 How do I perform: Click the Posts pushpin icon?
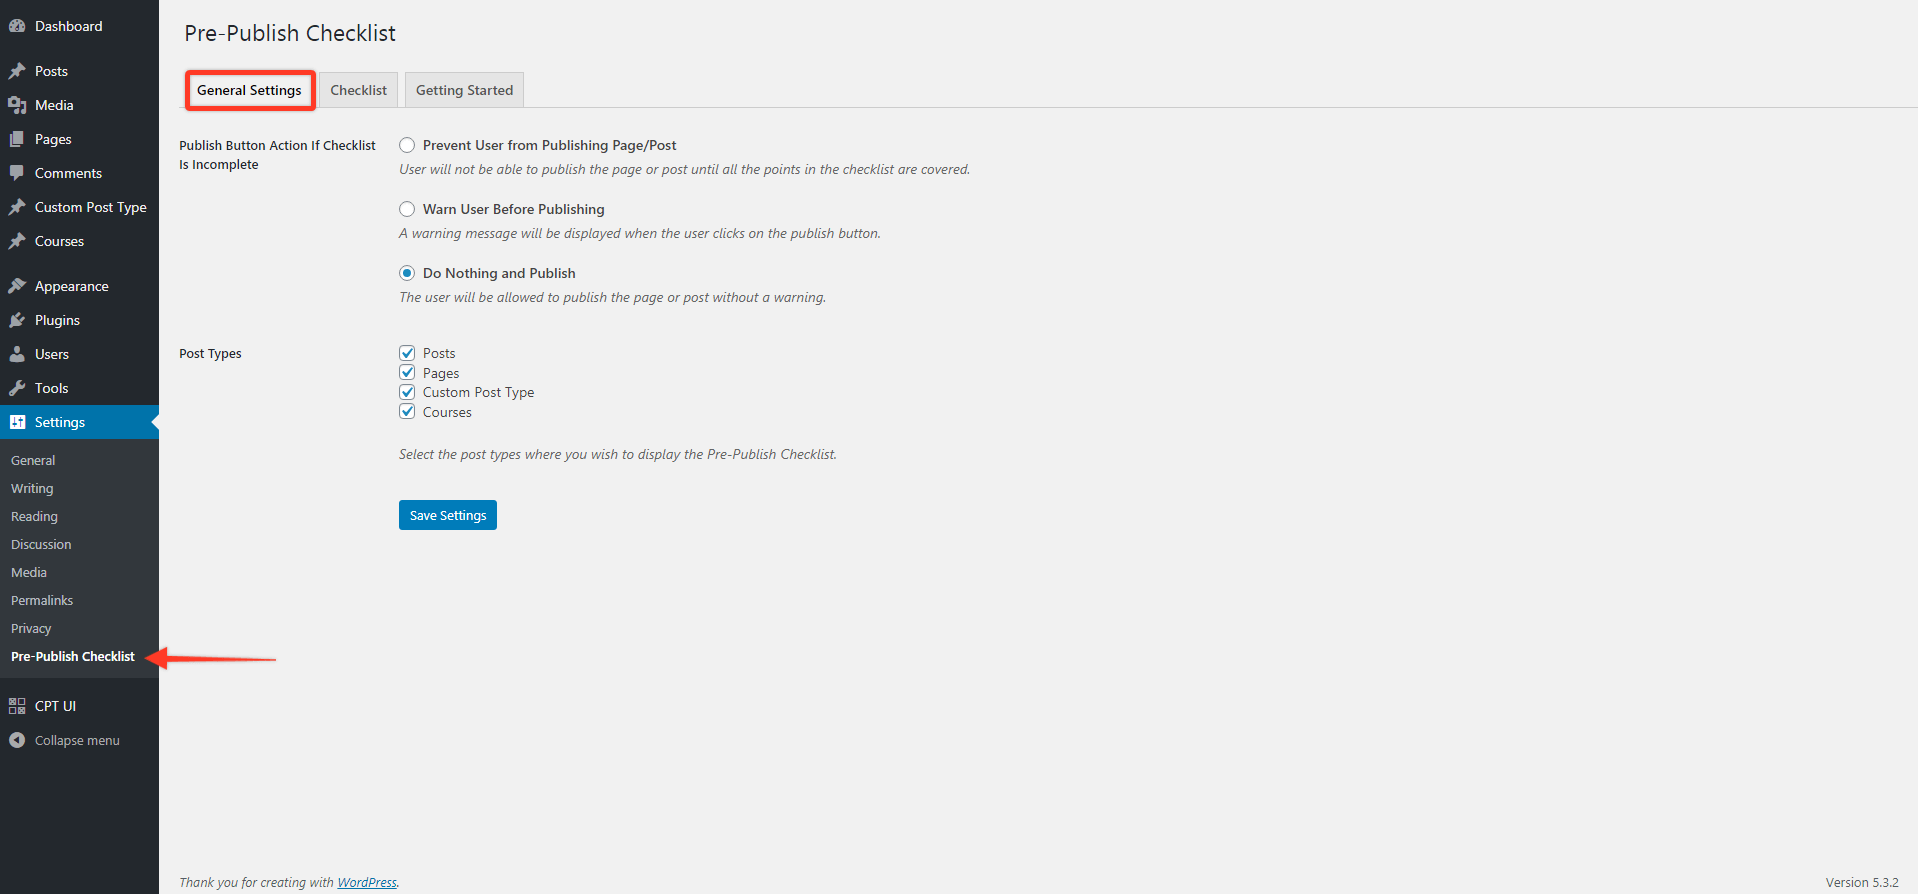tap(17, 71)
